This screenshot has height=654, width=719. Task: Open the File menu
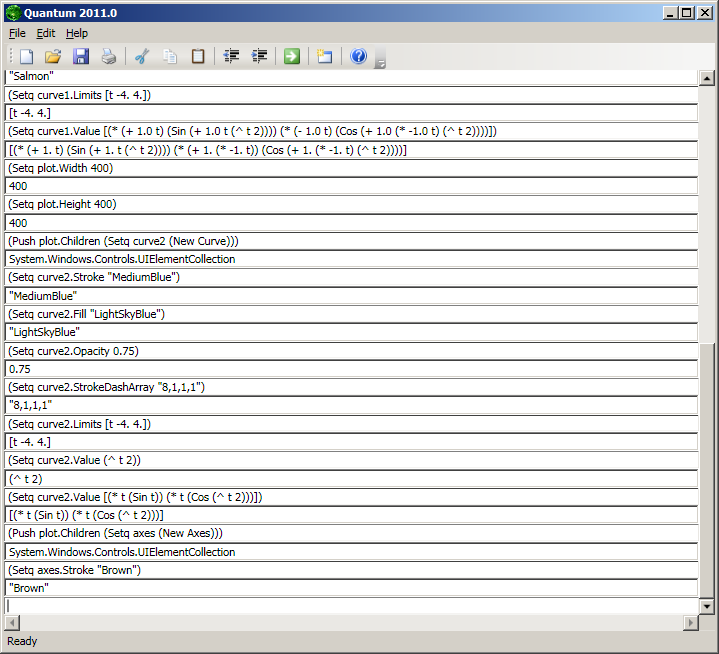click(17, 33)
